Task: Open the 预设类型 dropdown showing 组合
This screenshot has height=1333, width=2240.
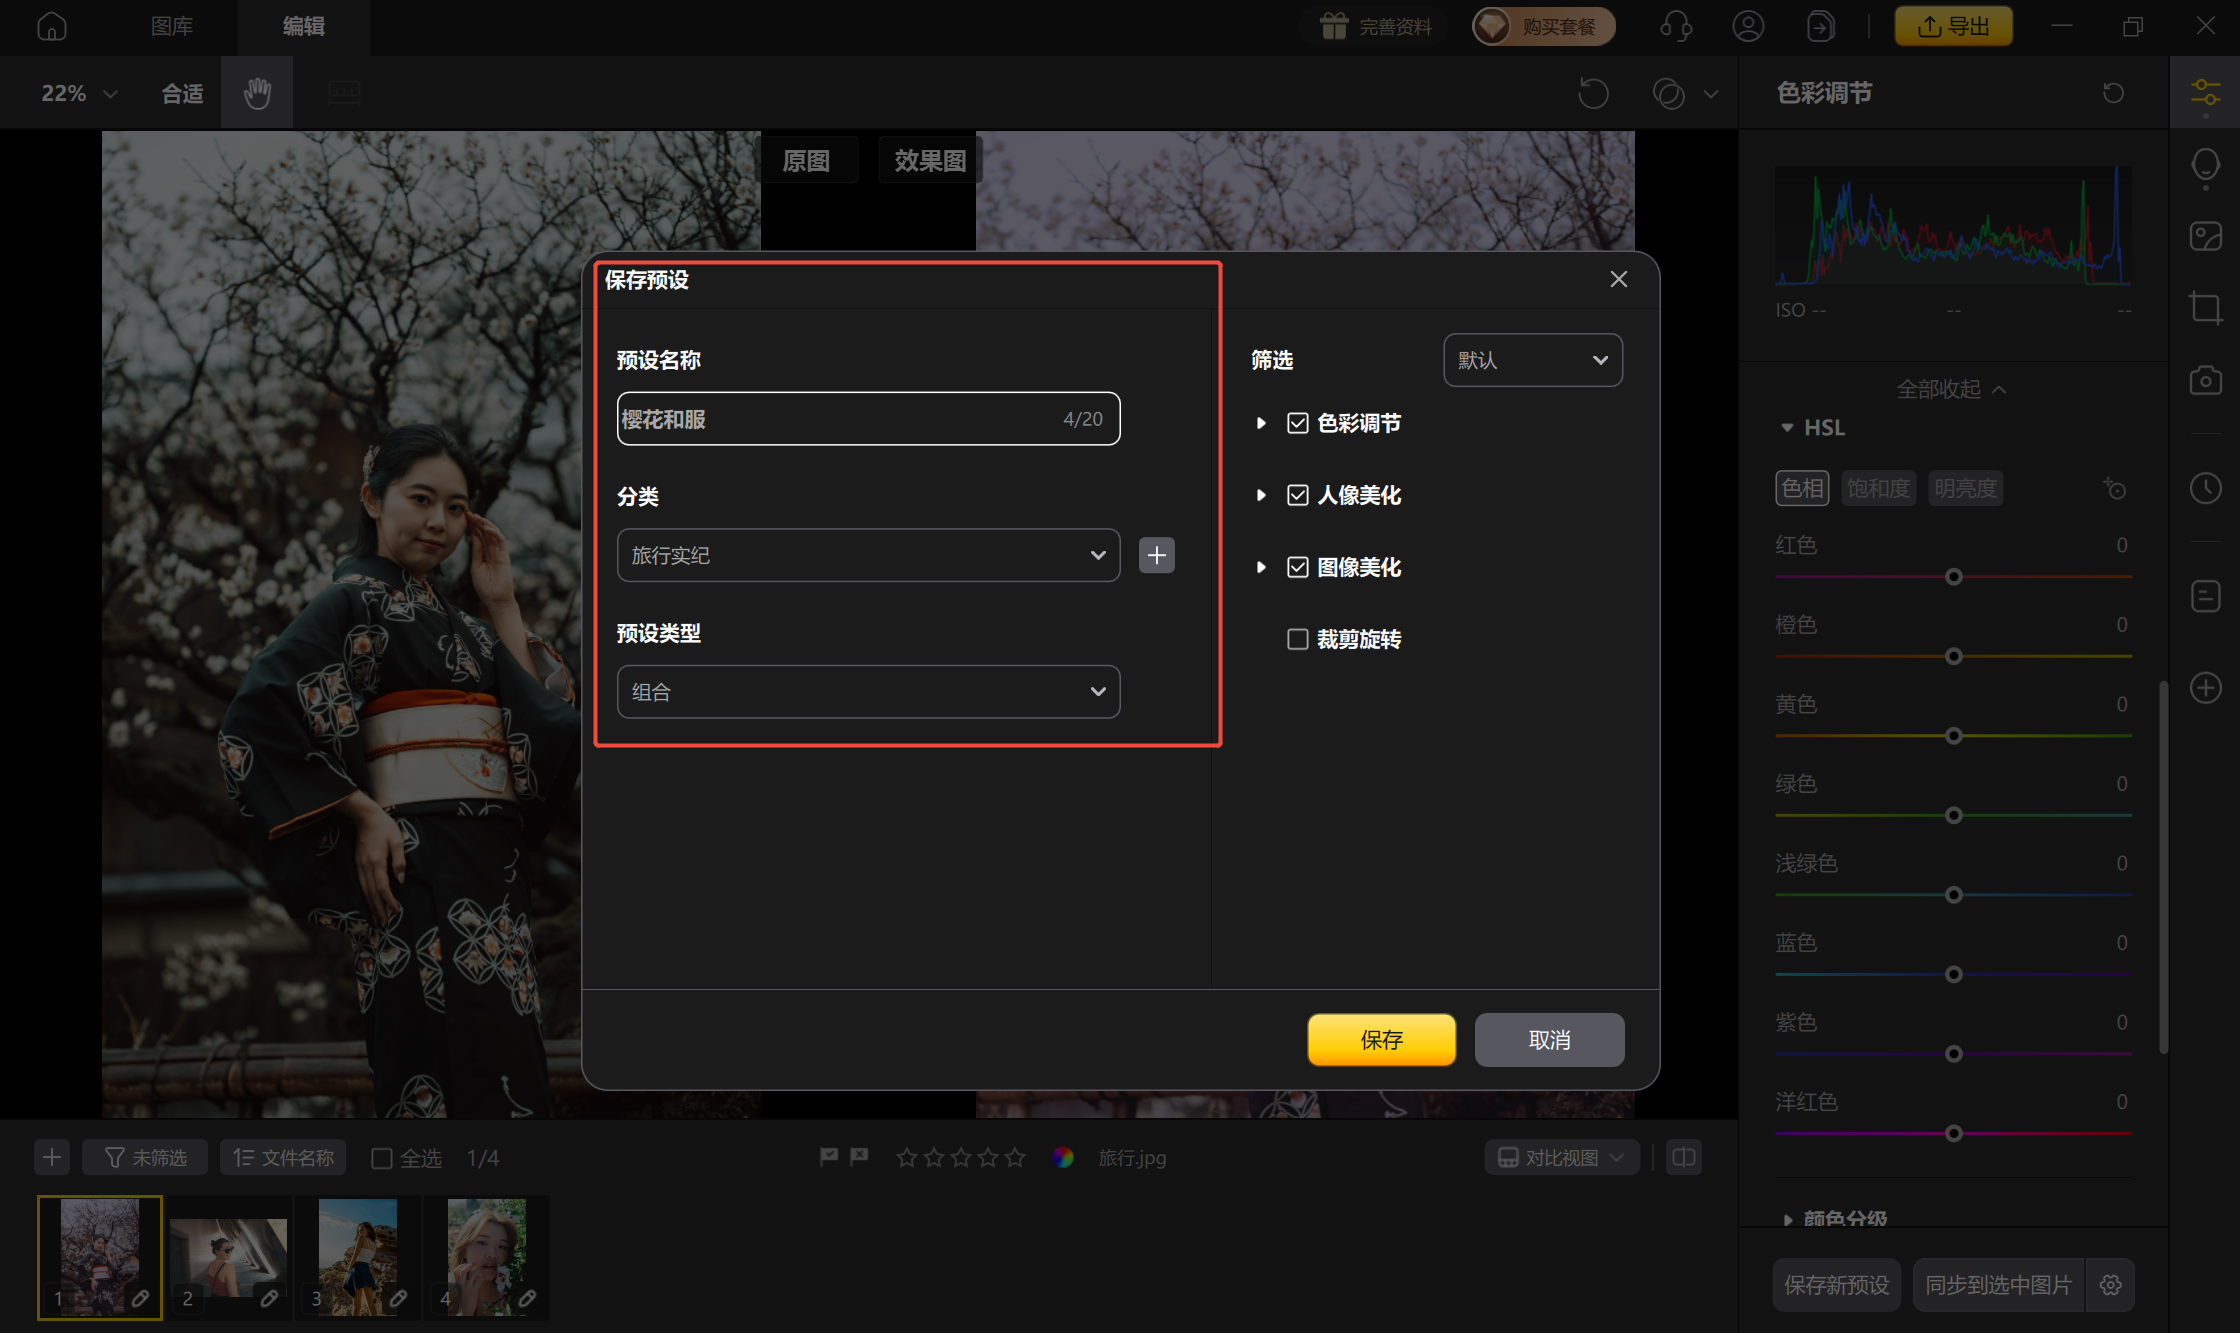Action: [x=867, y=692]
